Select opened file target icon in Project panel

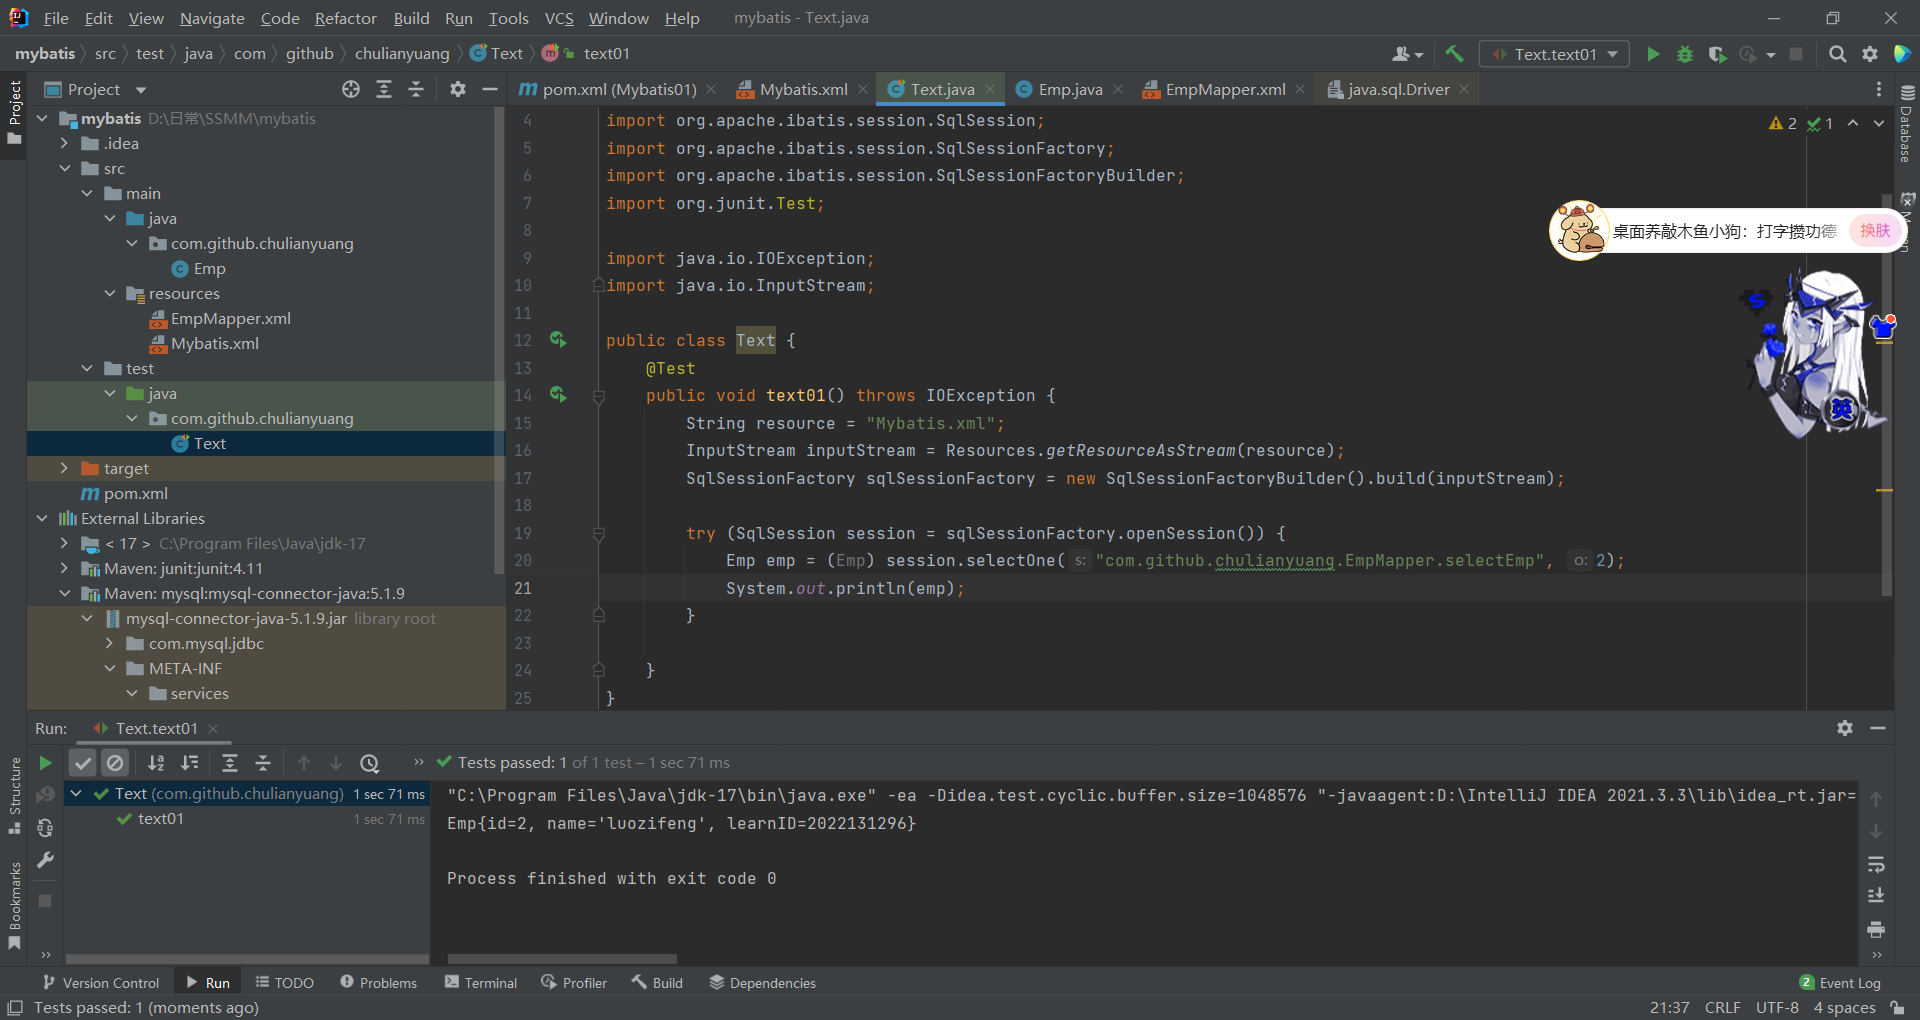point(351,89)
